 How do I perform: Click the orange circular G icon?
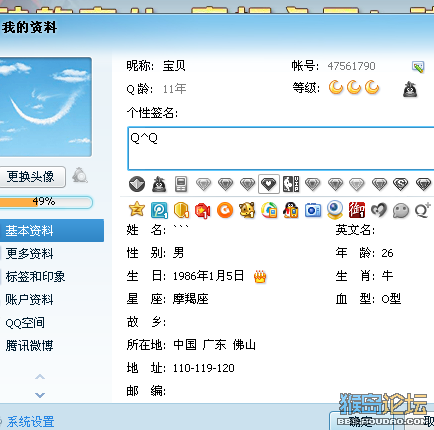(x=225, y=210)
